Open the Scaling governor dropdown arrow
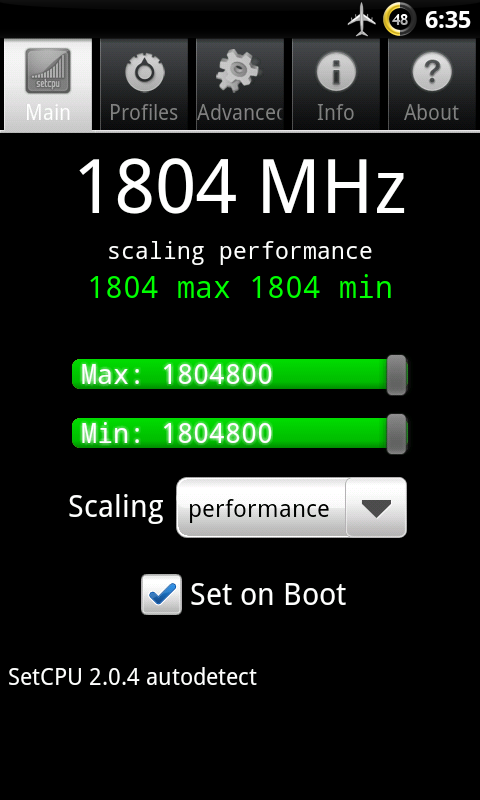480x800 pixels. (376, 508)
